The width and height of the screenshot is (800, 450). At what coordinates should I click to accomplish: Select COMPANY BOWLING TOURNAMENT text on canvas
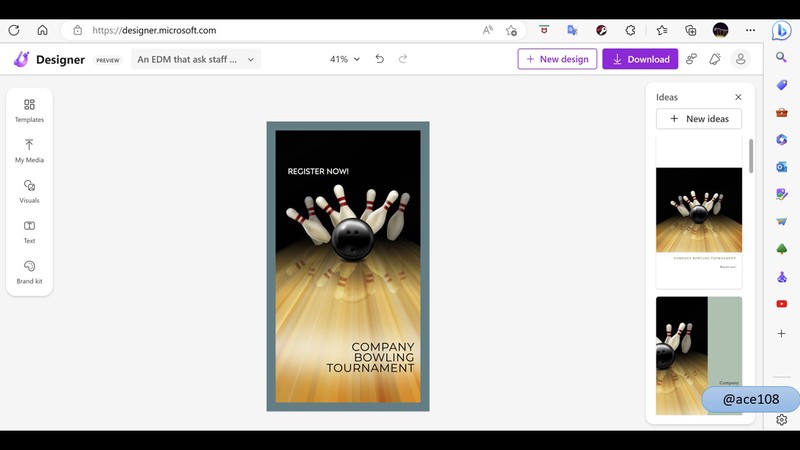point(370,357)
